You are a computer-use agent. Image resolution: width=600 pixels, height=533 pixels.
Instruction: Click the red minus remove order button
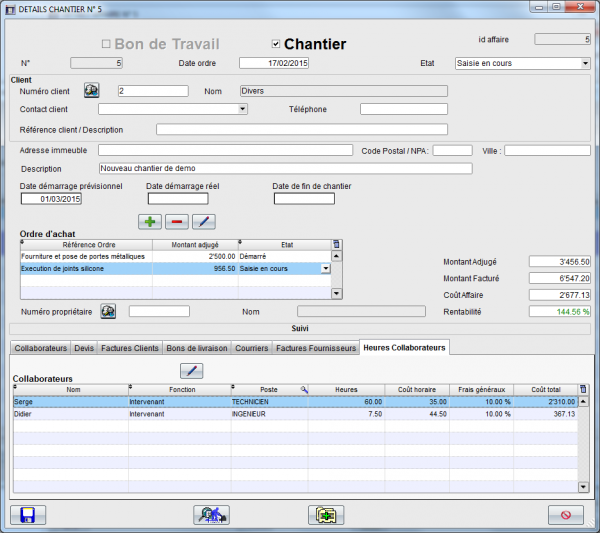pos(177,221)
